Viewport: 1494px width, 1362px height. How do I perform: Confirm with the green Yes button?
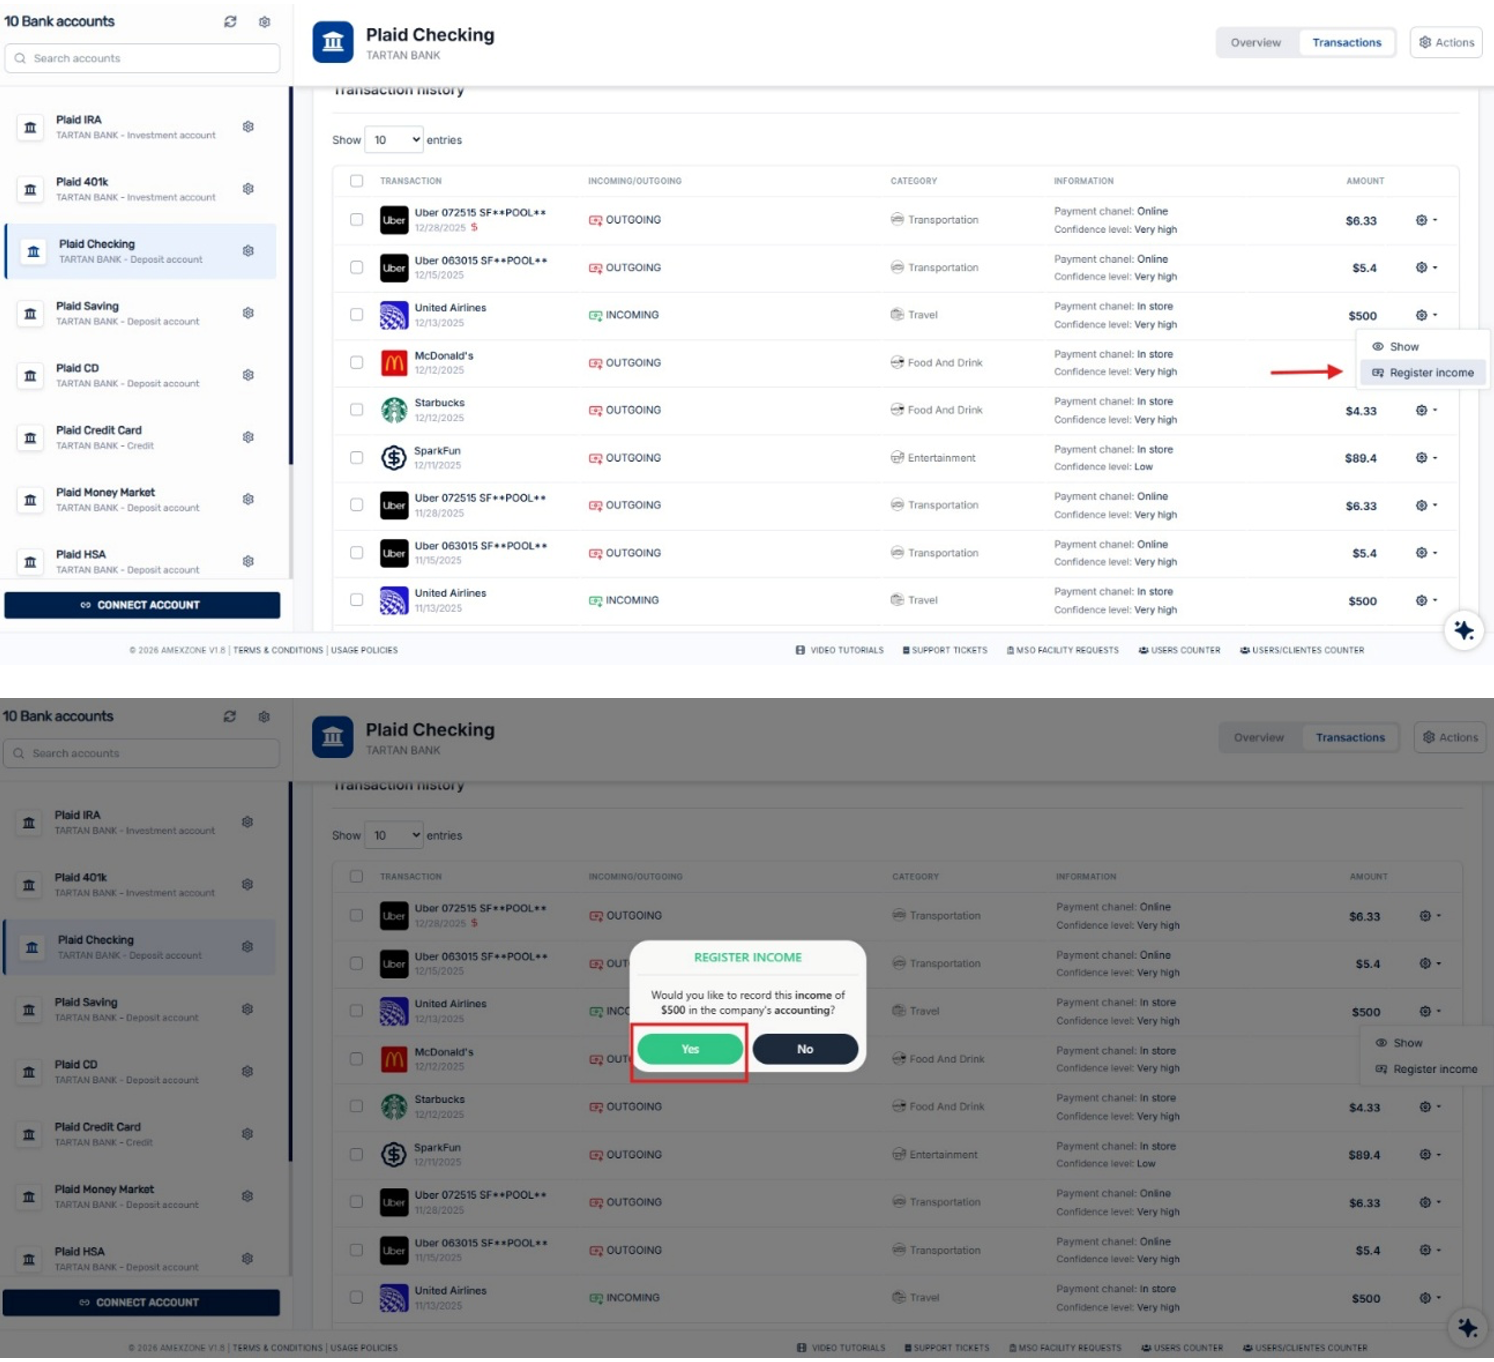click(x=690, y=1049)
